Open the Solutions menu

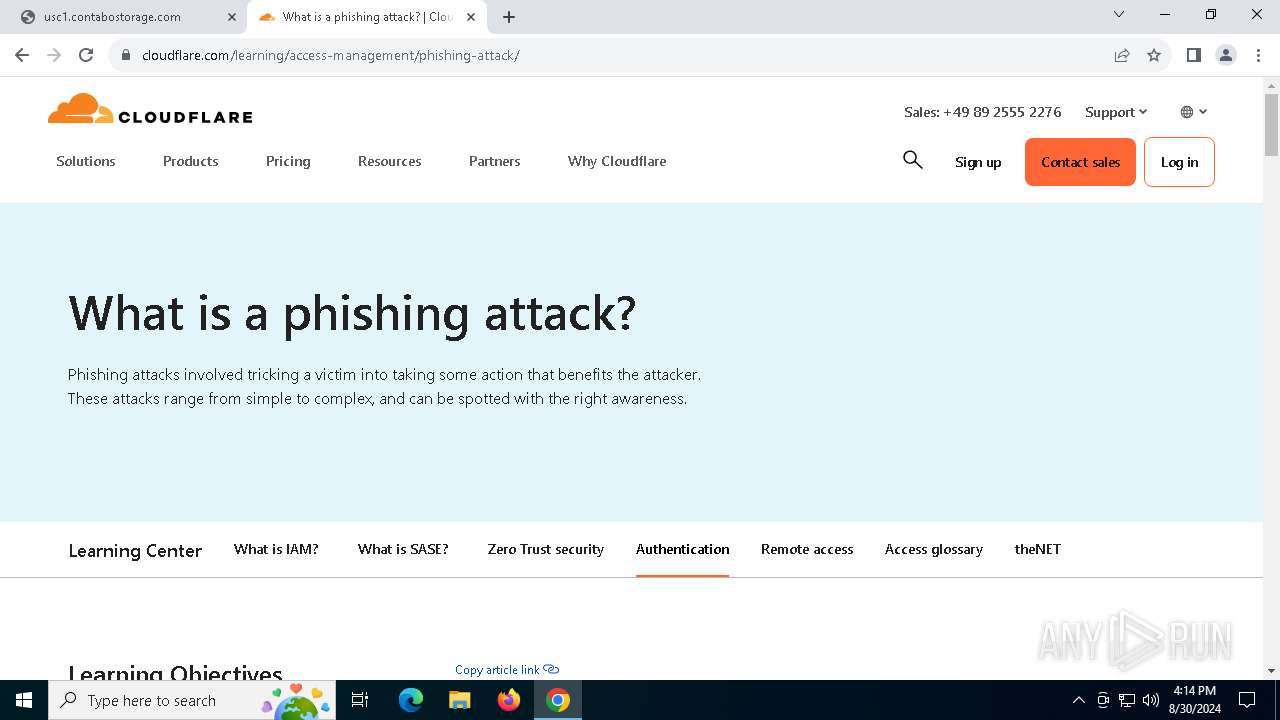pos(86,161)
